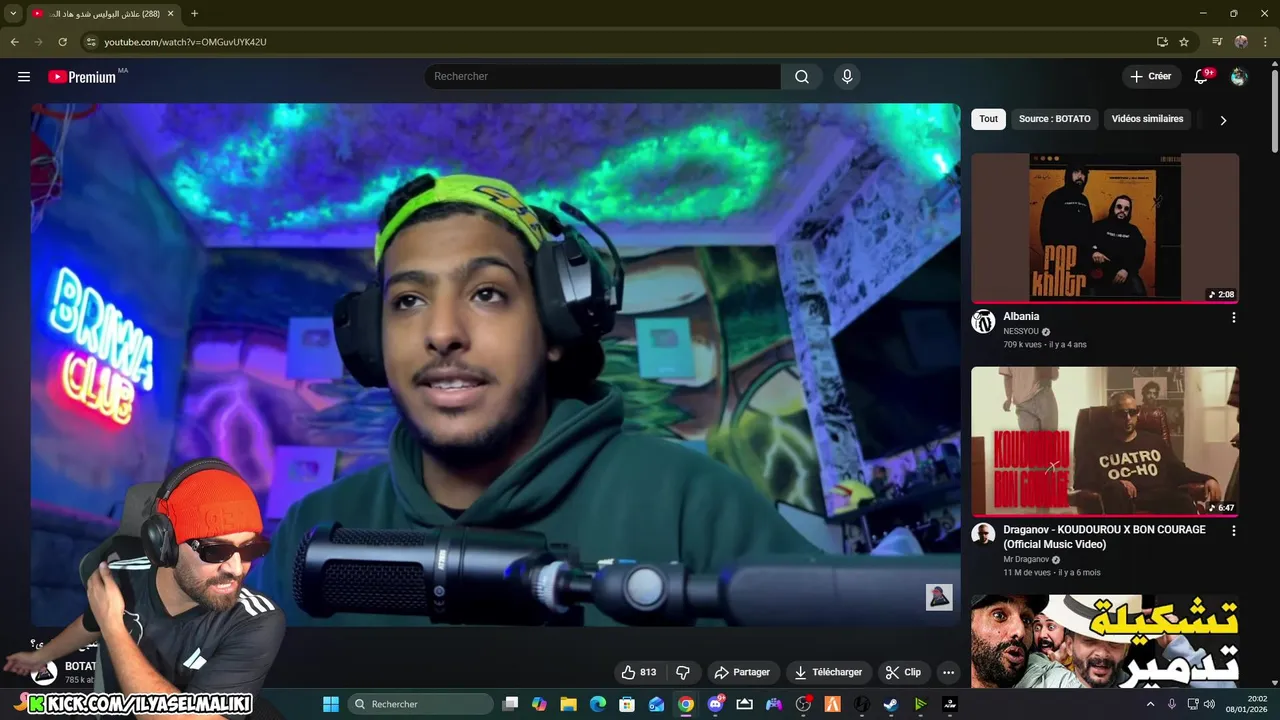
Task: Open Chrome media controls icon
Action: click(1217, 42)
